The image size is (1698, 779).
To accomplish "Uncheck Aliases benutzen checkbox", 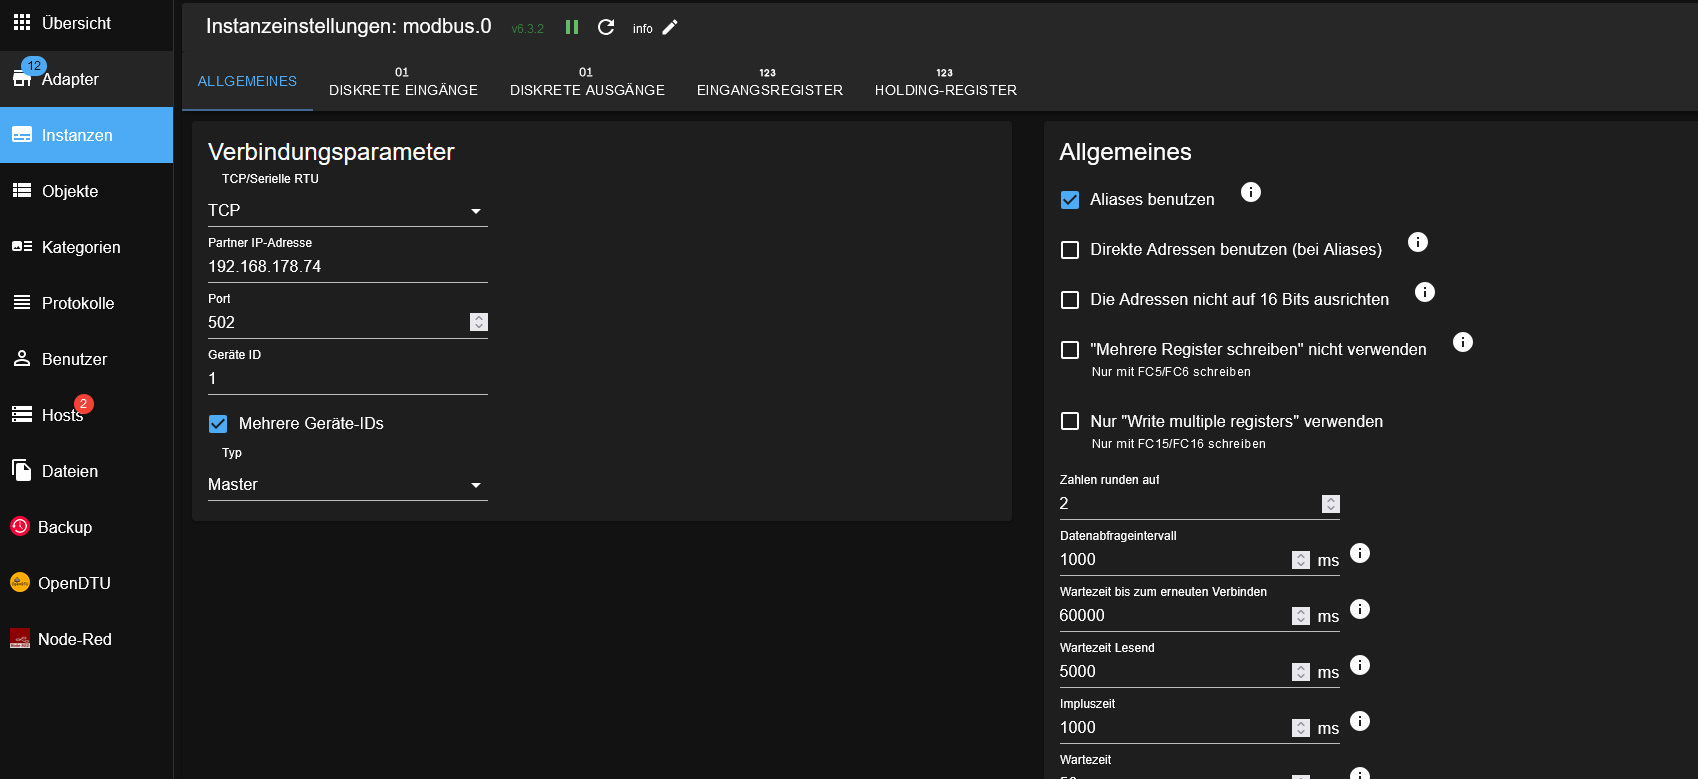I will pos(1070,200).
